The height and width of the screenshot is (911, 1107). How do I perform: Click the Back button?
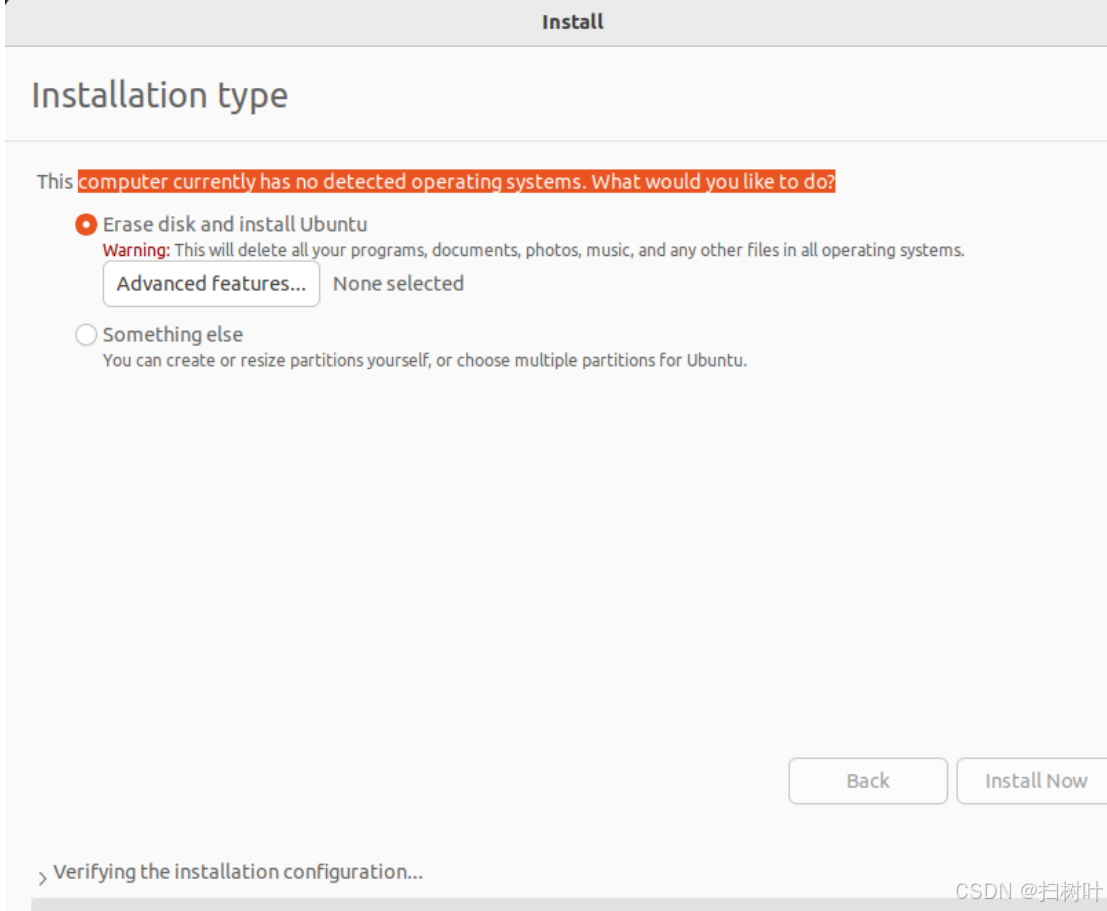(868, 781)
